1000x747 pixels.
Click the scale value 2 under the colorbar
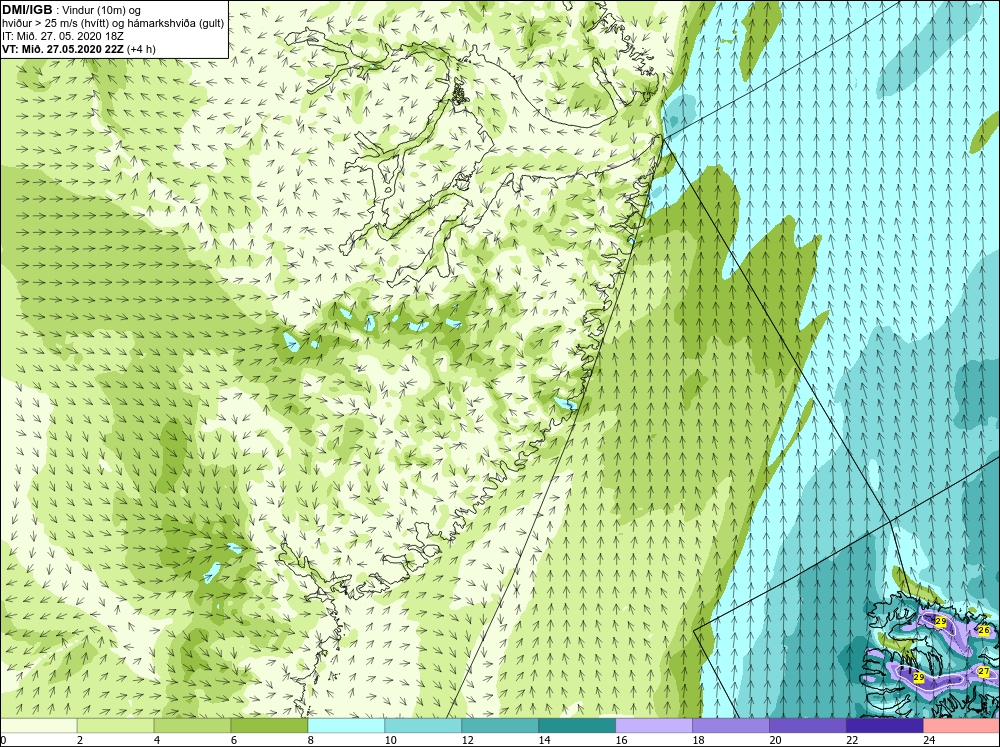tap(80, 740)
